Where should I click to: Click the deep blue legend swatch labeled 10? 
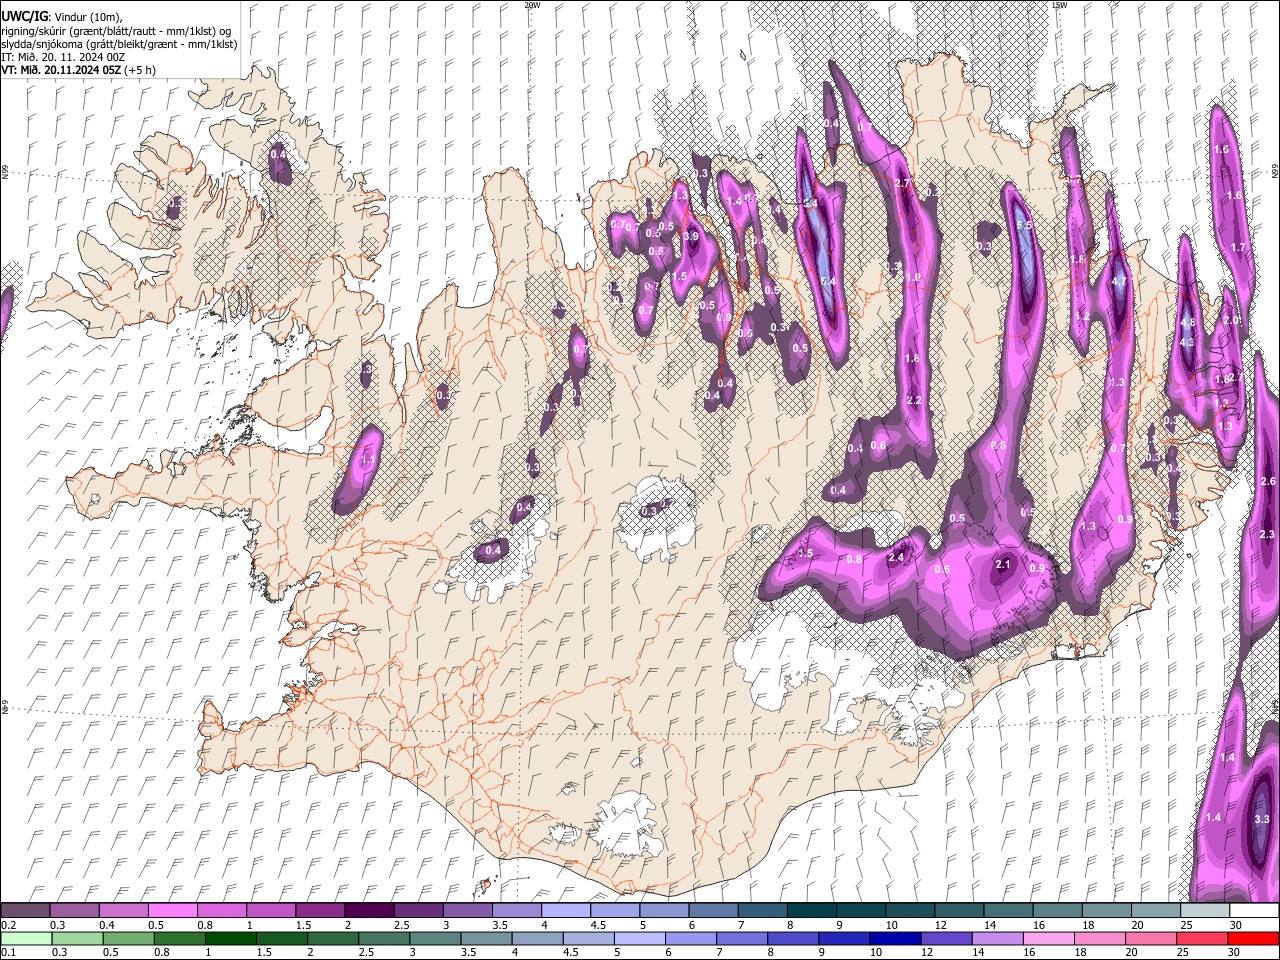(x=895, y=938)
